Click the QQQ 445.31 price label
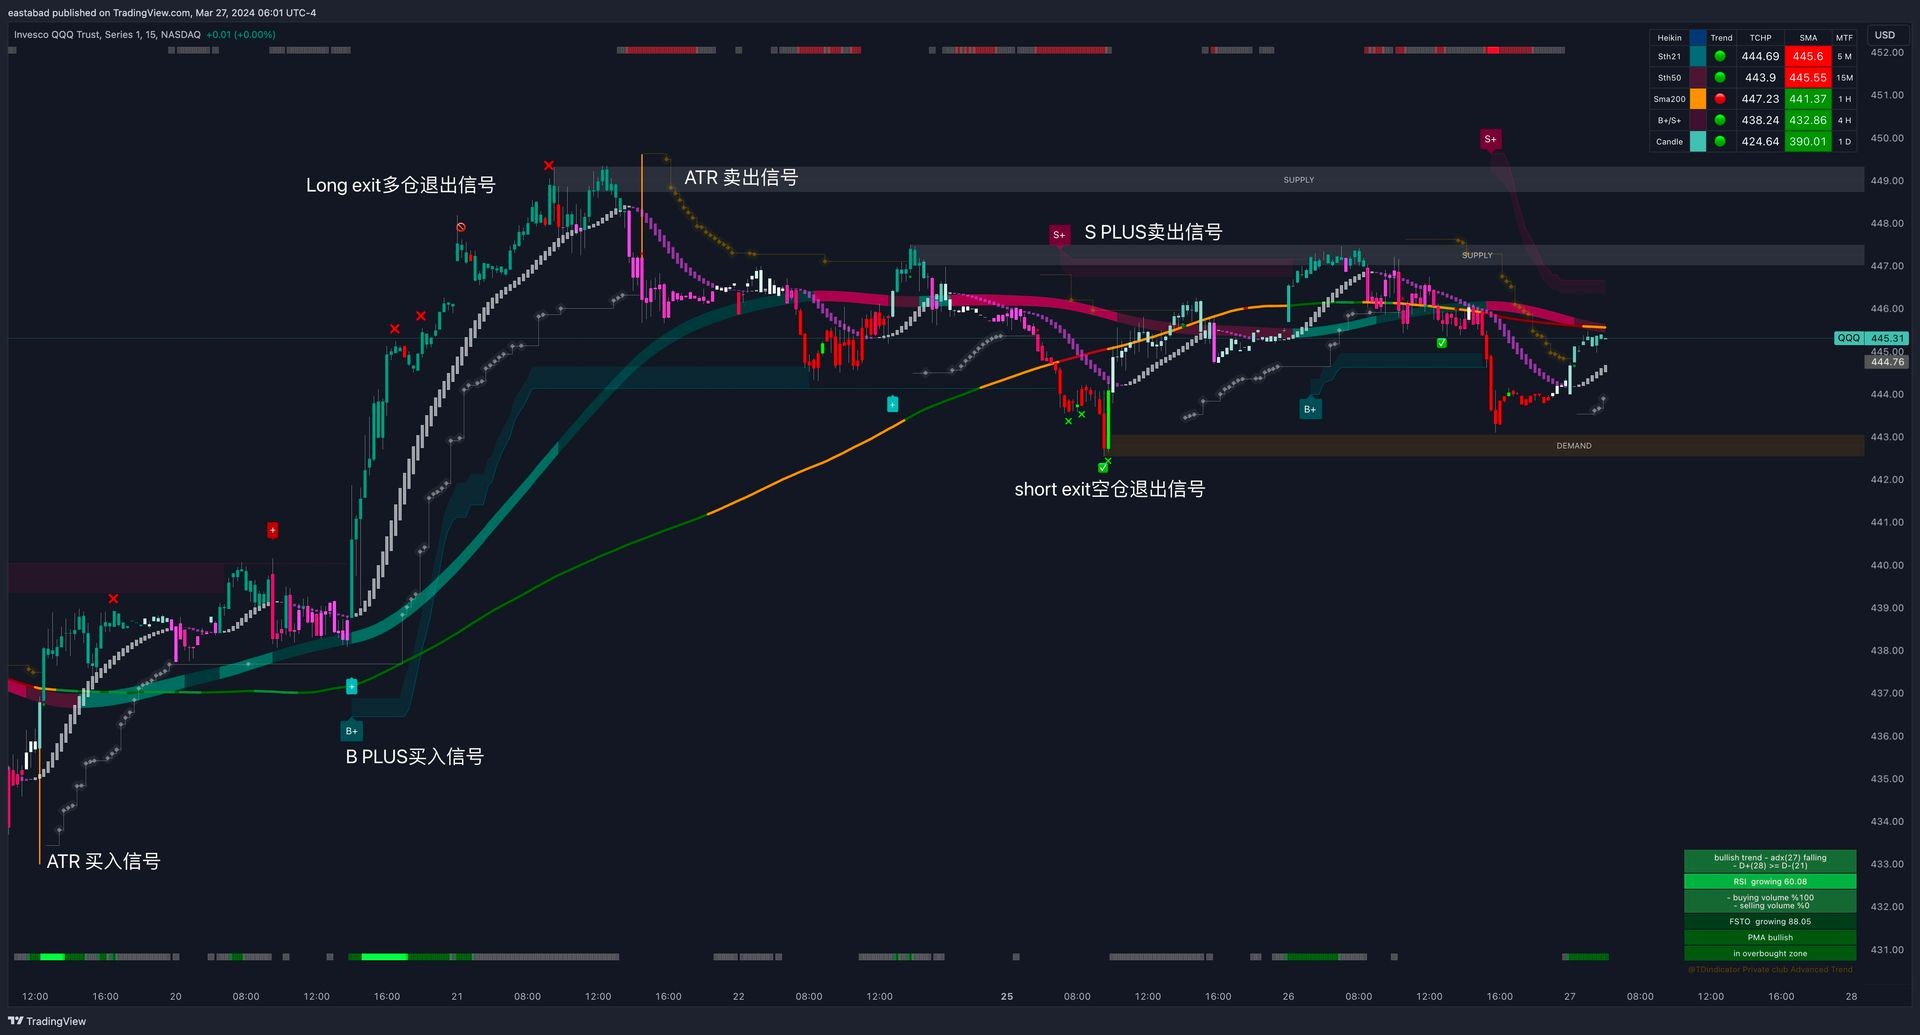This screenshot has width=1920, height=1035. [1871, 338]
